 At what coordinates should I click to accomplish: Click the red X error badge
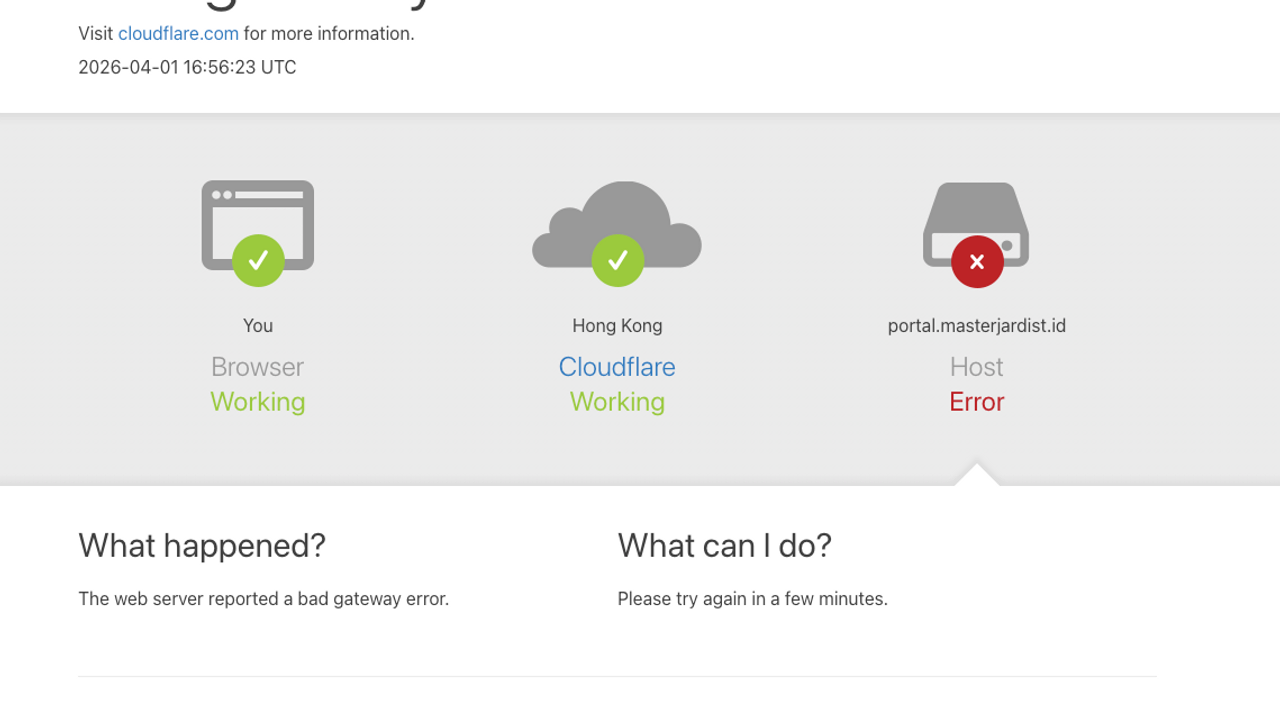click(977, 262)
